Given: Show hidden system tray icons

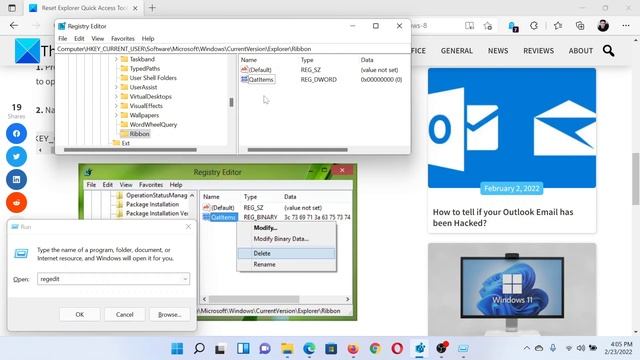Looking at the screenshot, I should pos(527,348).
